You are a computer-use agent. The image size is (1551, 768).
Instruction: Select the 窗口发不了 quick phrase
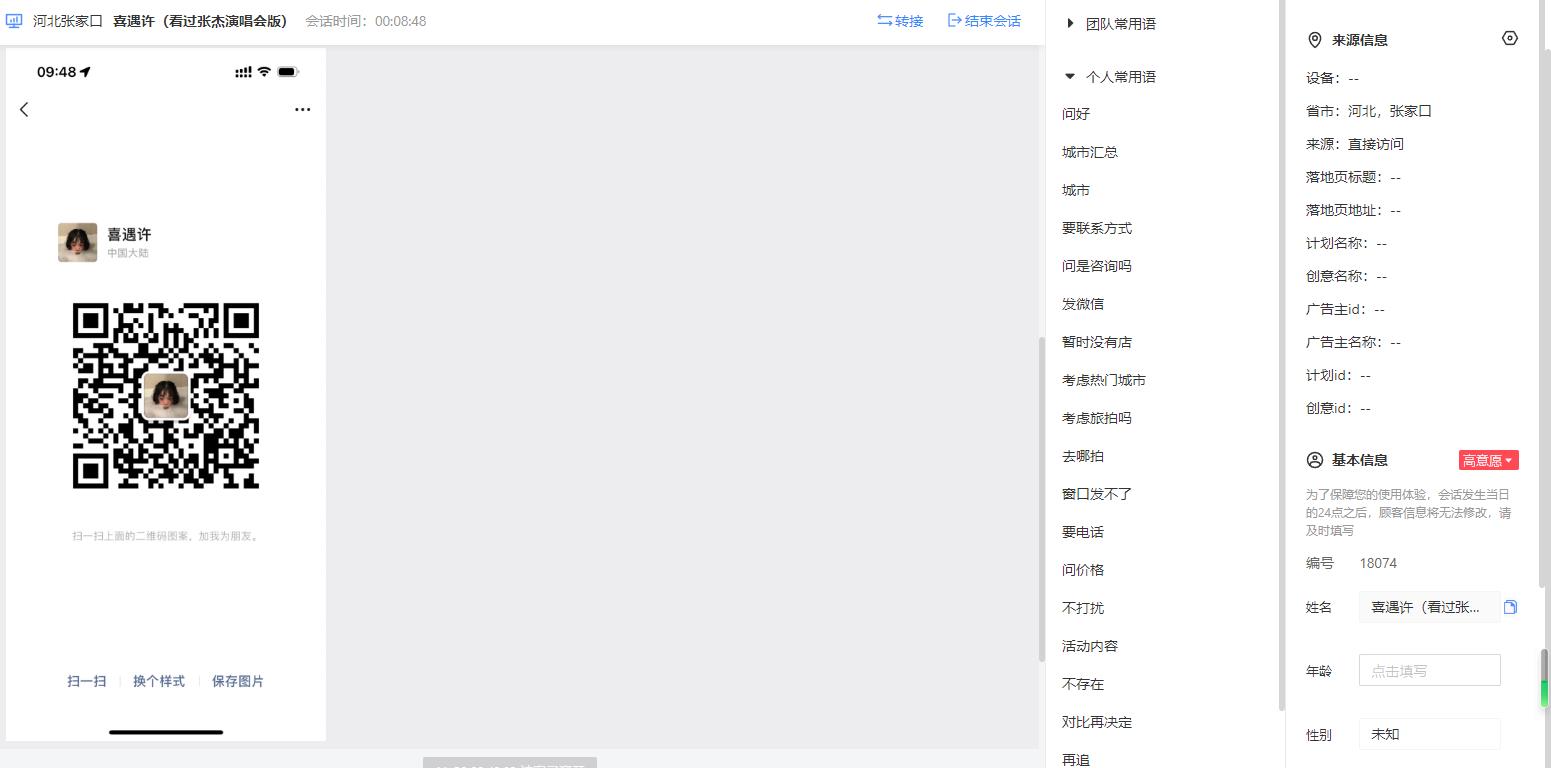click(1097, 494)
